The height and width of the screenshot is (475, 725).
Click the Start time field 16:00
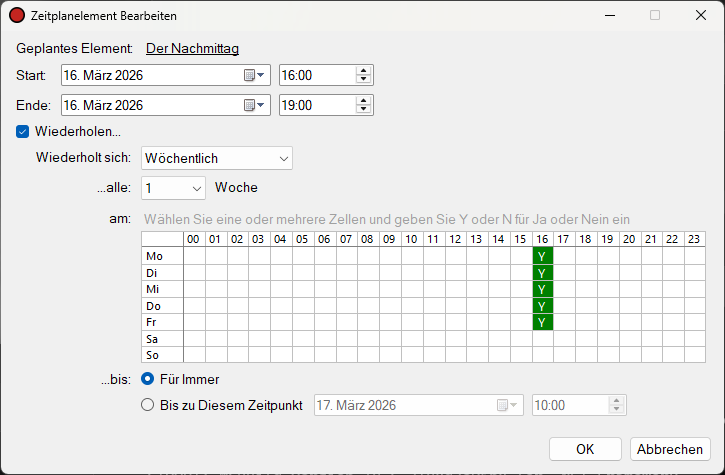pos(326,75)
